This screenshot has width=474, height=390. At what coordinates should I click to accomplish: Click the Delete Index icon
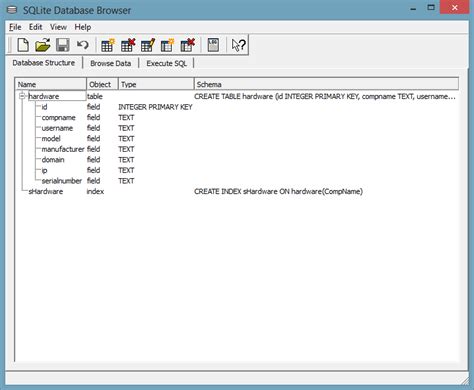tap(187, 45)
